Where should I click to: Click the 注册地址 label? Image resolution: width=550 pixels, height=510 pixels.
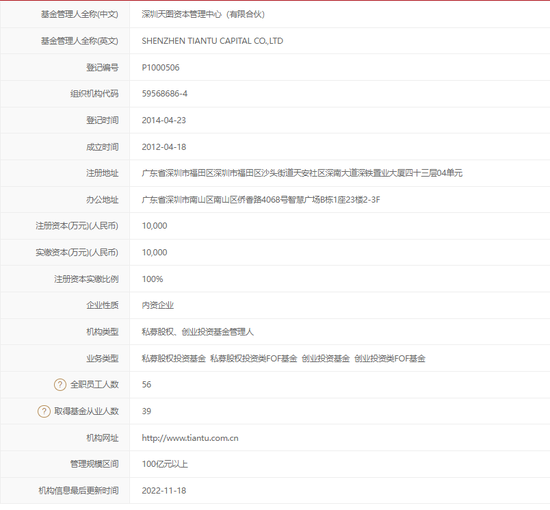click(x=102, y=173)
